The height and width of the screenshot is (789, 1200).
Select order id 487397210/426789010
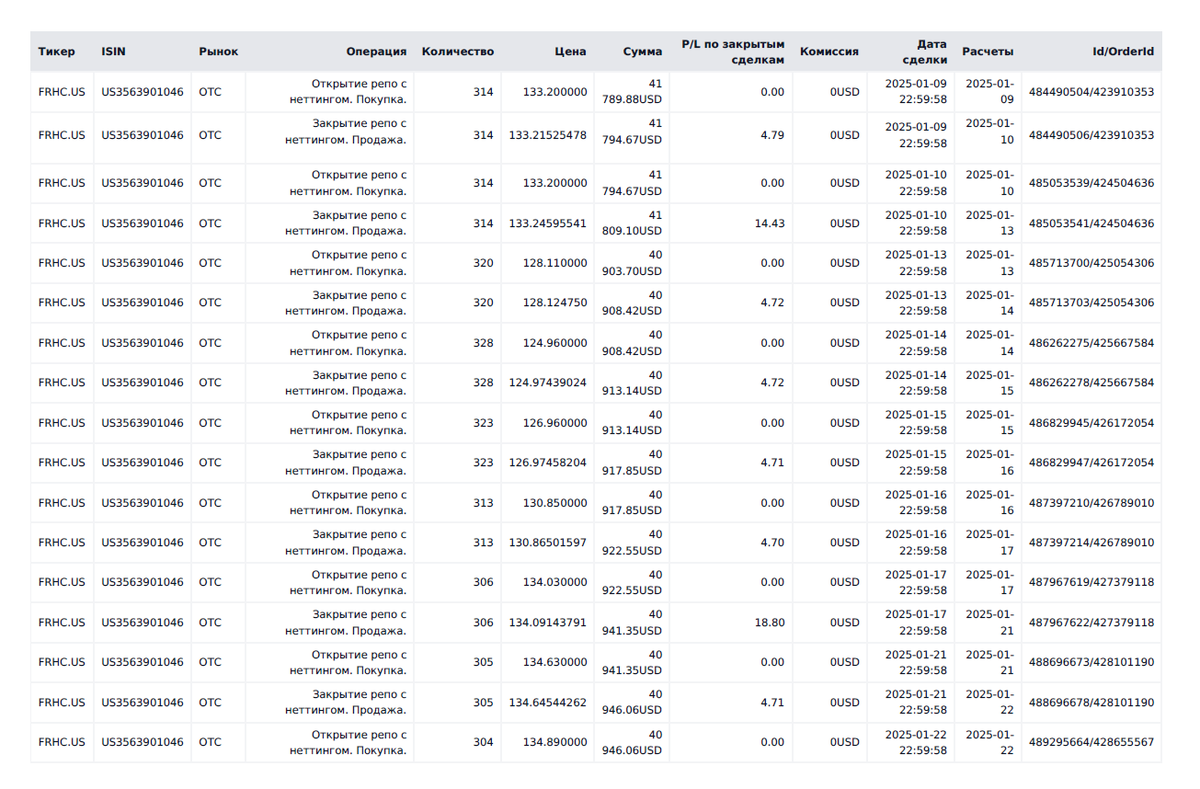1091,503
